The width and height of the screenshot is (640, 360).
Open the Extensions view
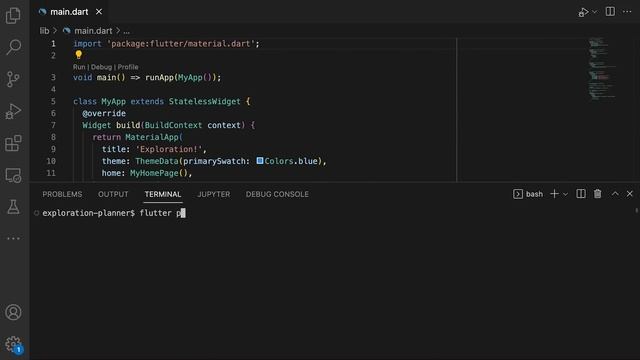click(13, 143)
